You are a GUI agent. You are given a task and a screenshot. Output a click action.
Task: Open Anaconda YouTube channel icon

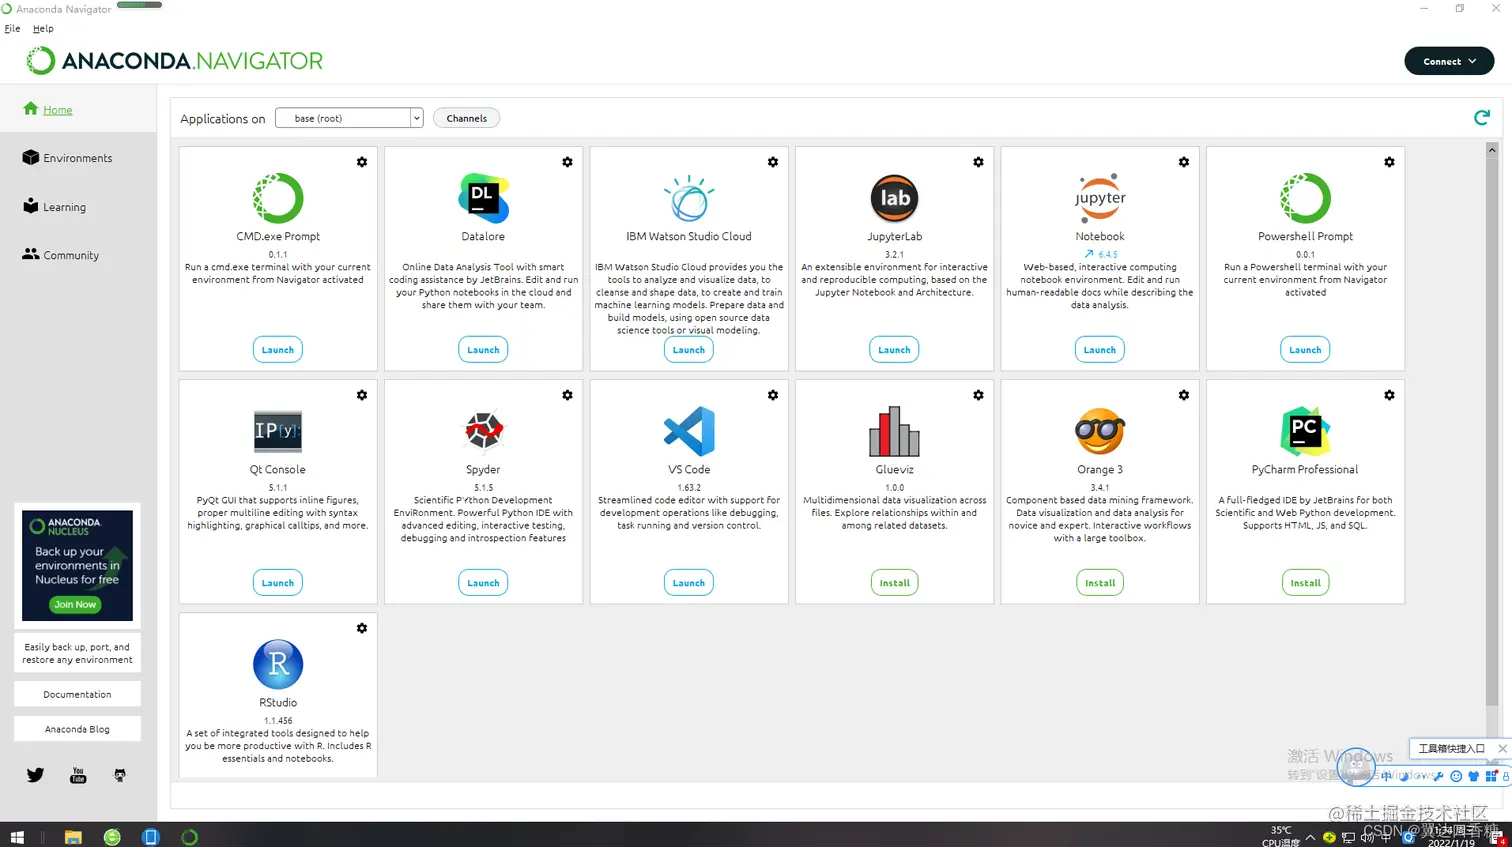[x=78, y=775]
